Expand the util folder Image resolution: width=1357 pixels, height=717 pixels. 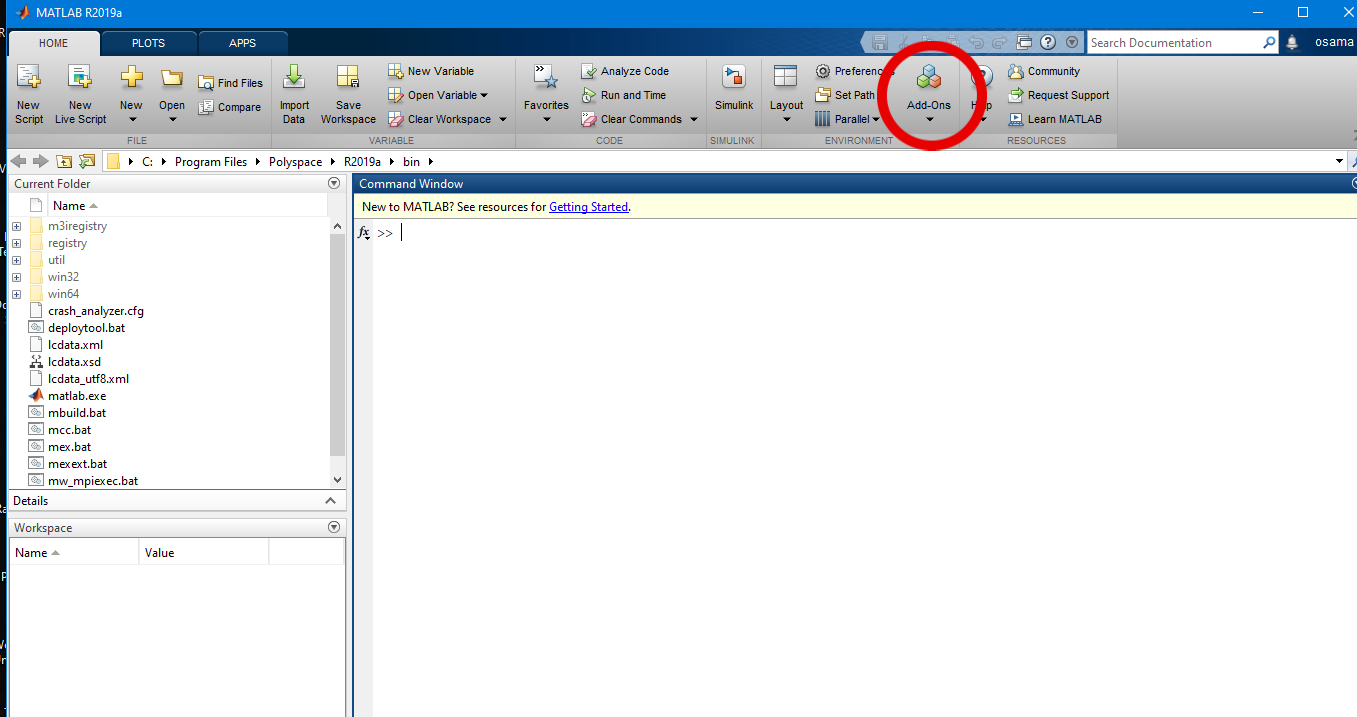tap(17, 260)
